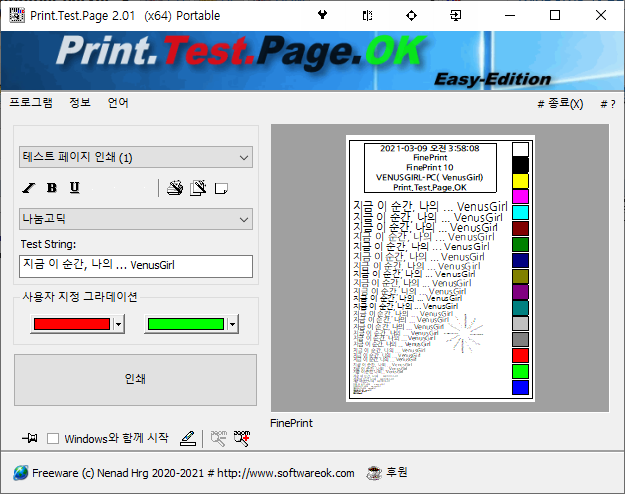Click the pin icon near startup checkbox

point(30,439)
